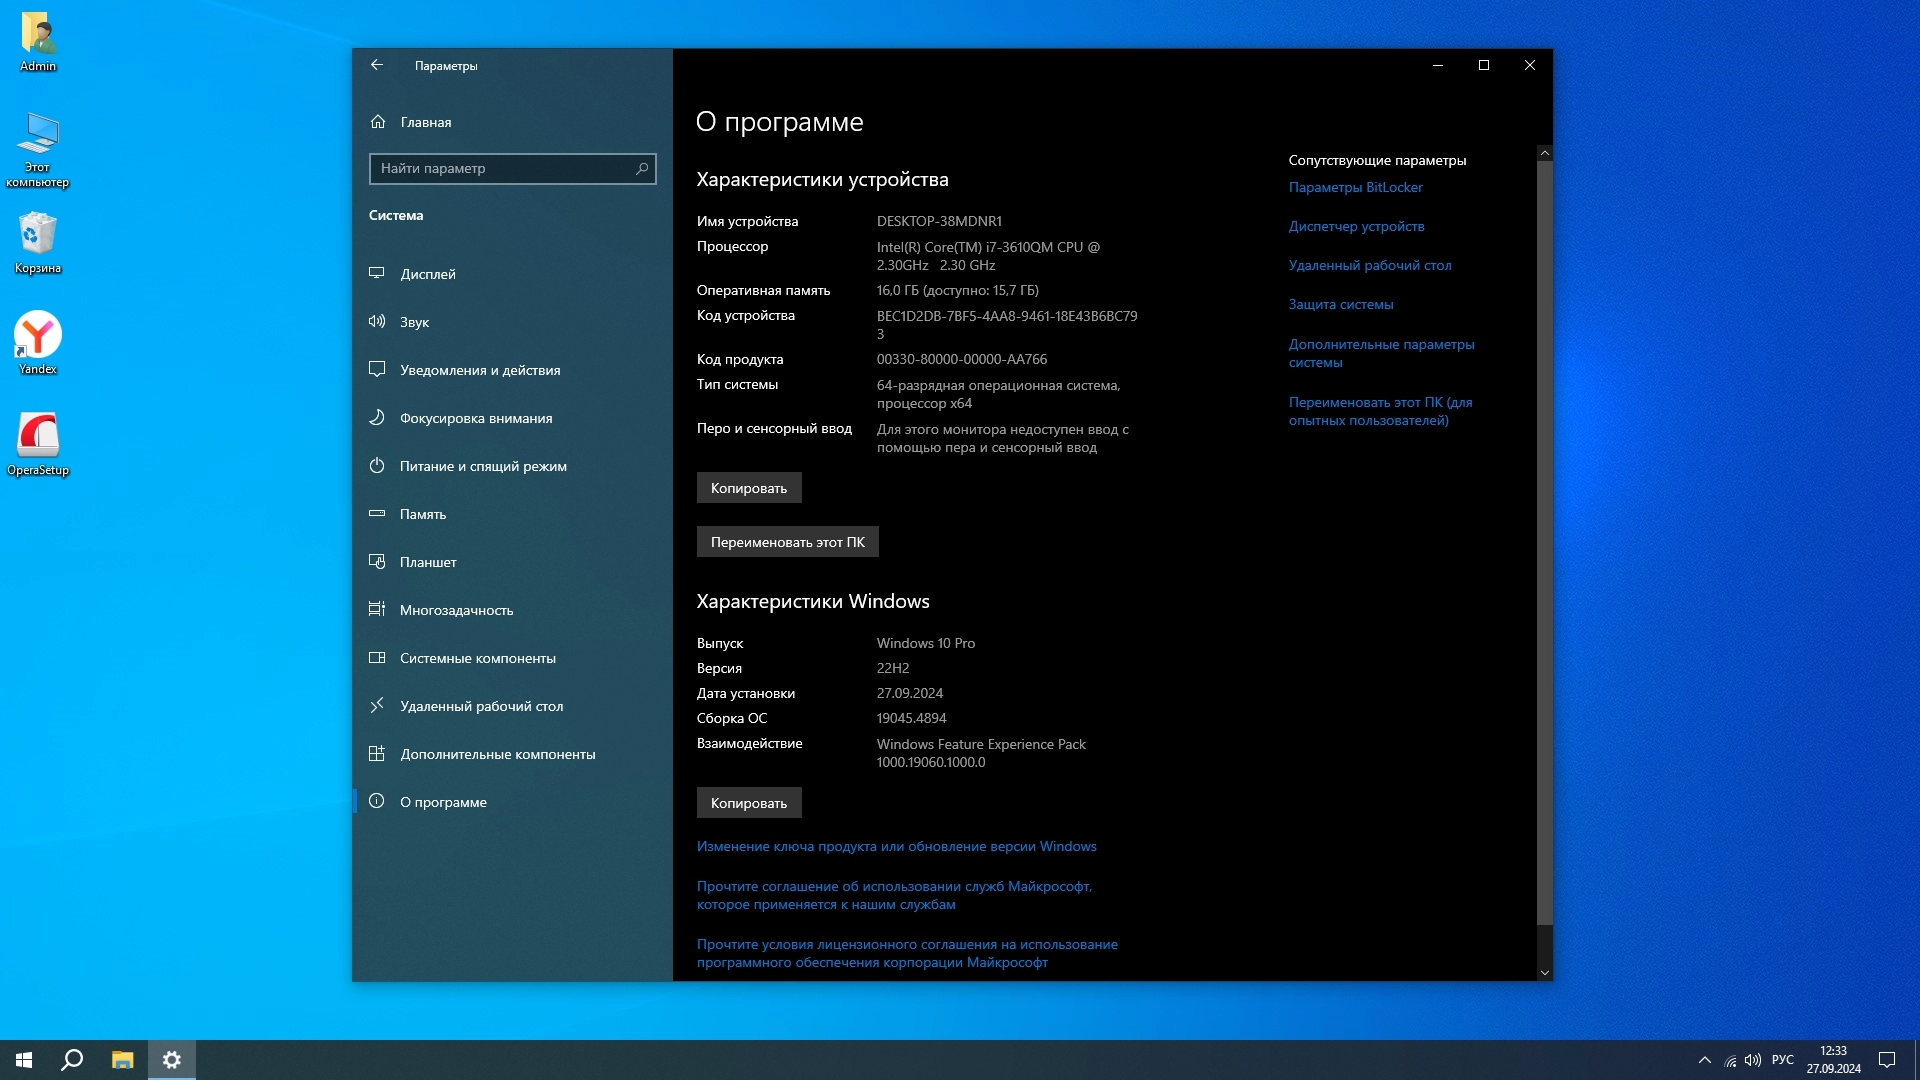This screenshot has width=1920, height=1080.
Task: Open the Storage (Память) settings item
Action: point(422,514)
